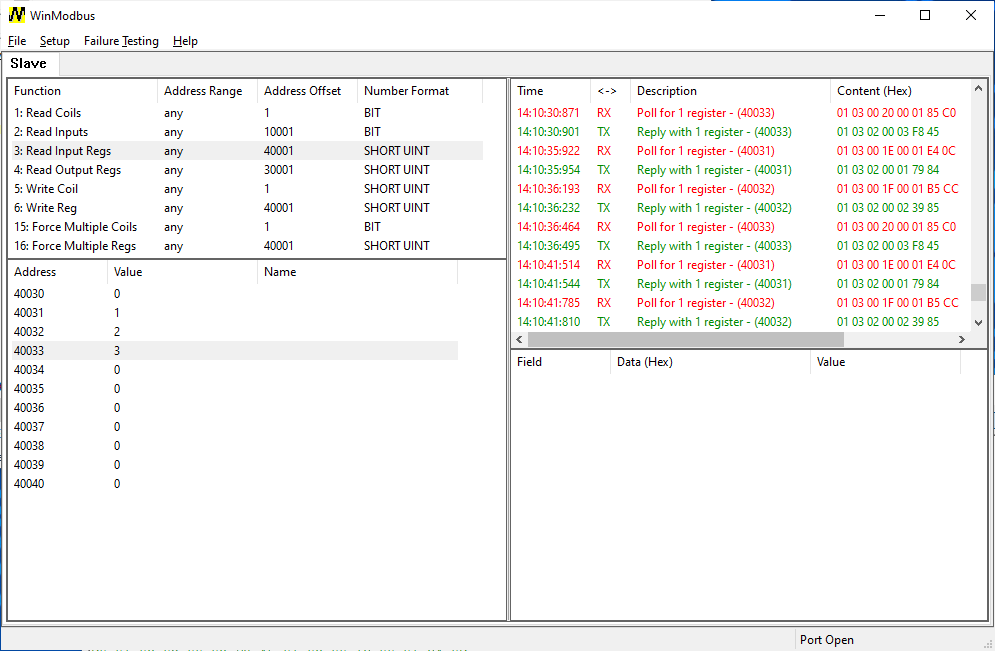Viewport: 995px width, 651px height.
Task: Click the Address column header in register list
Action: tap(58, 272)
